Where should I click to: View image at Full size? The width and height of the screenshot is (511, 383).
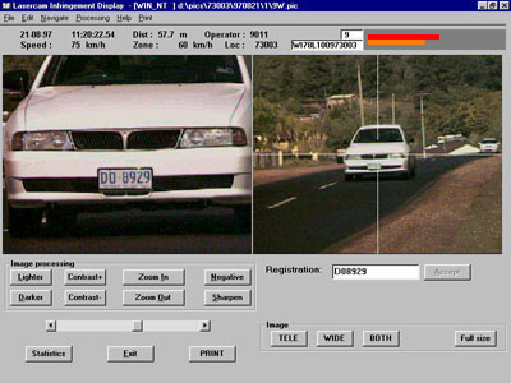[476, 338]
